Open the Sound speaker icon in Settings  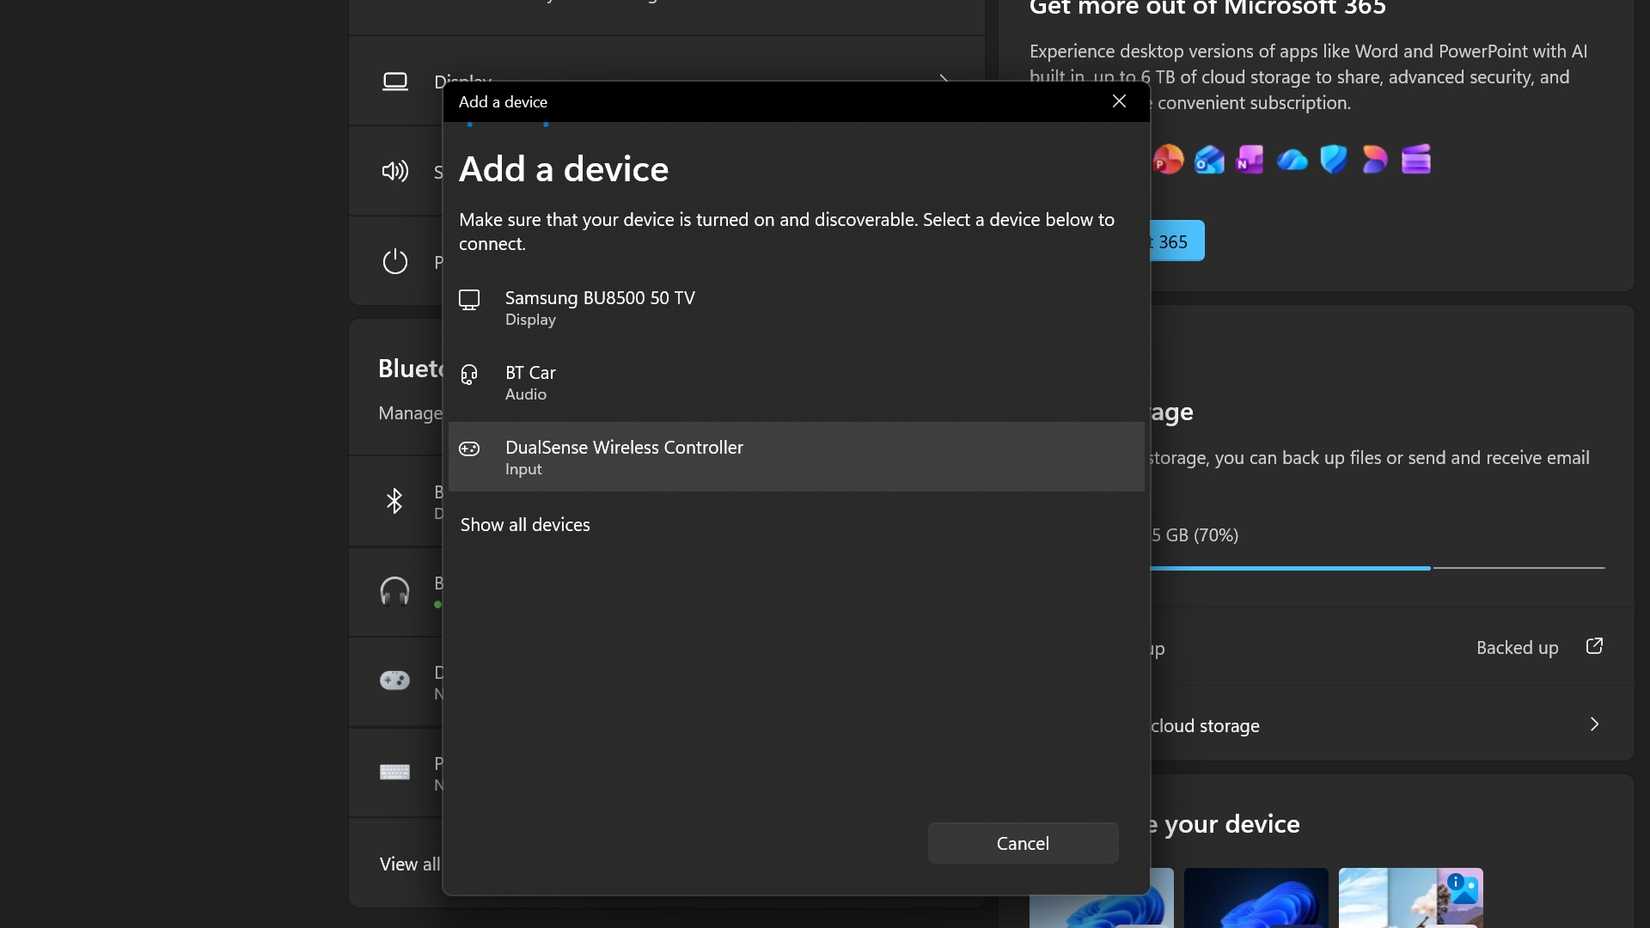(x=395, y=171)
